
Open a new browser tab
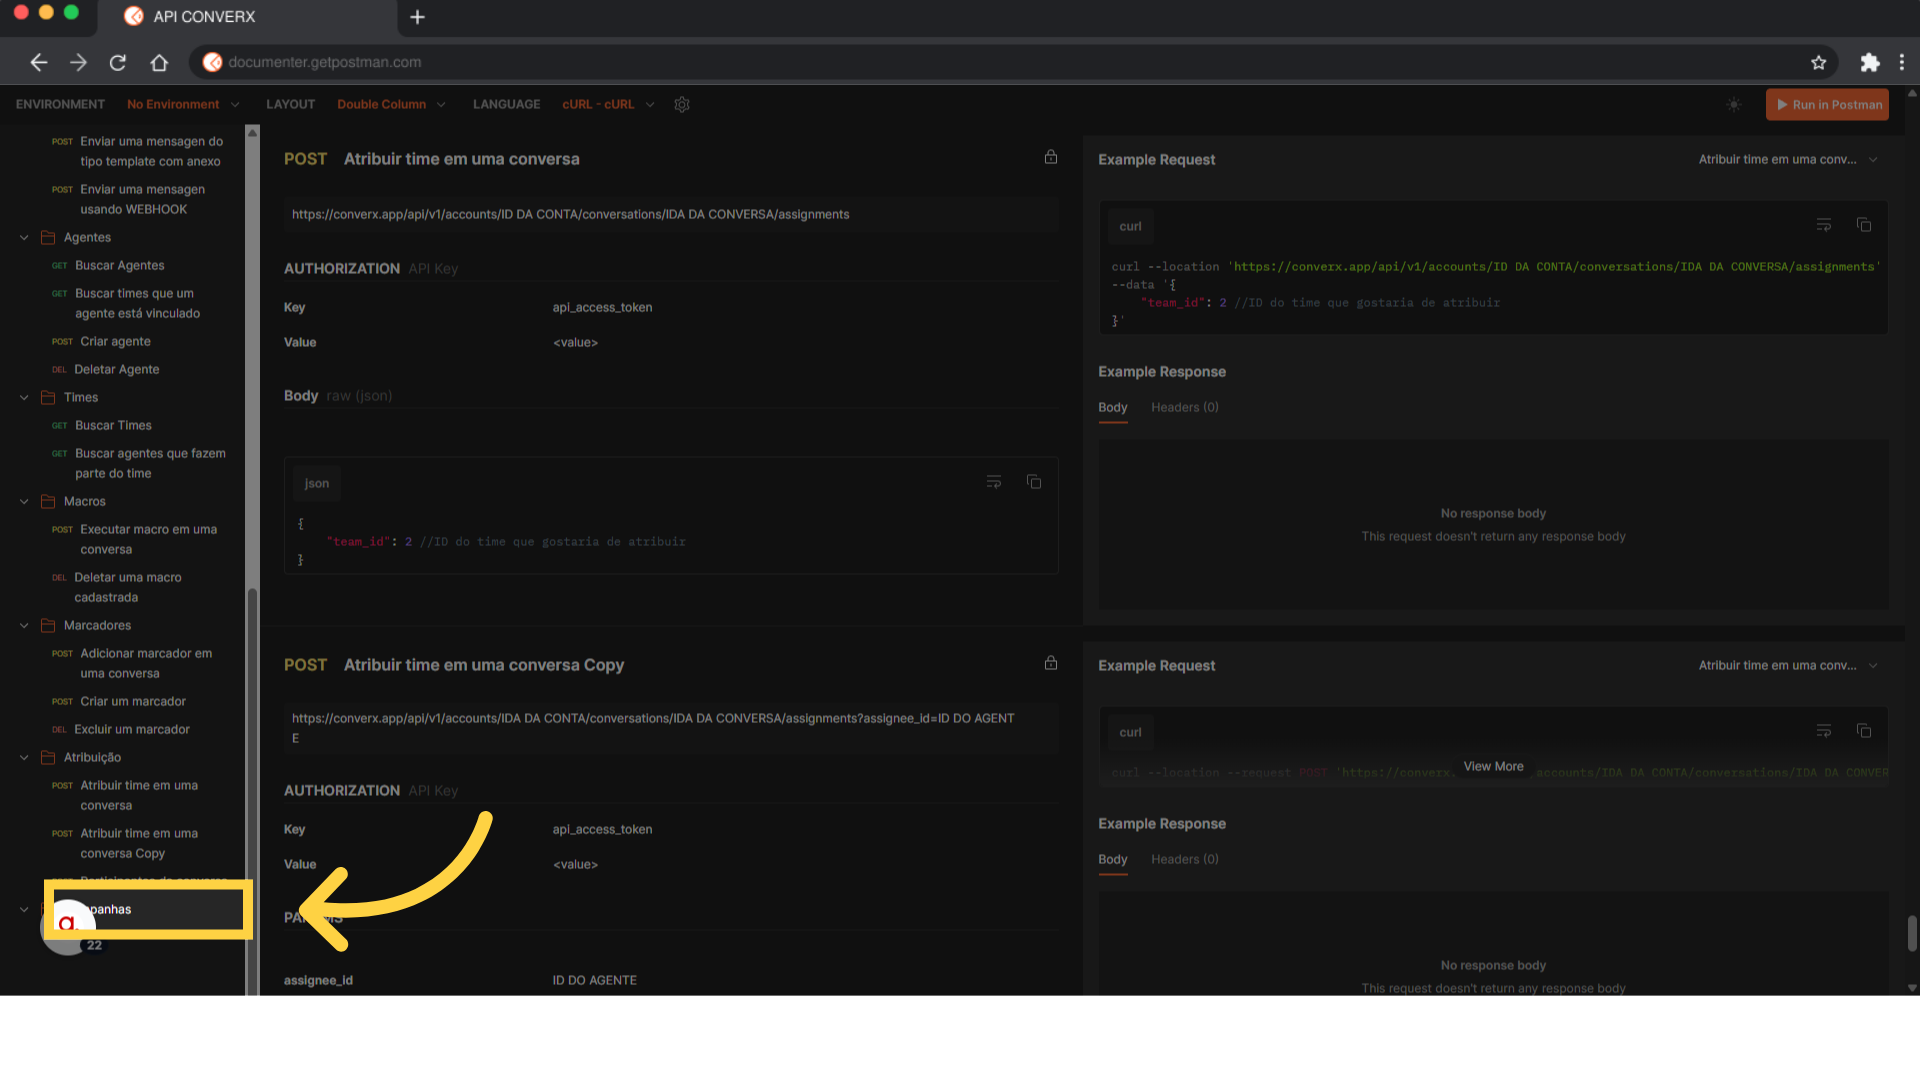(417, 17)
